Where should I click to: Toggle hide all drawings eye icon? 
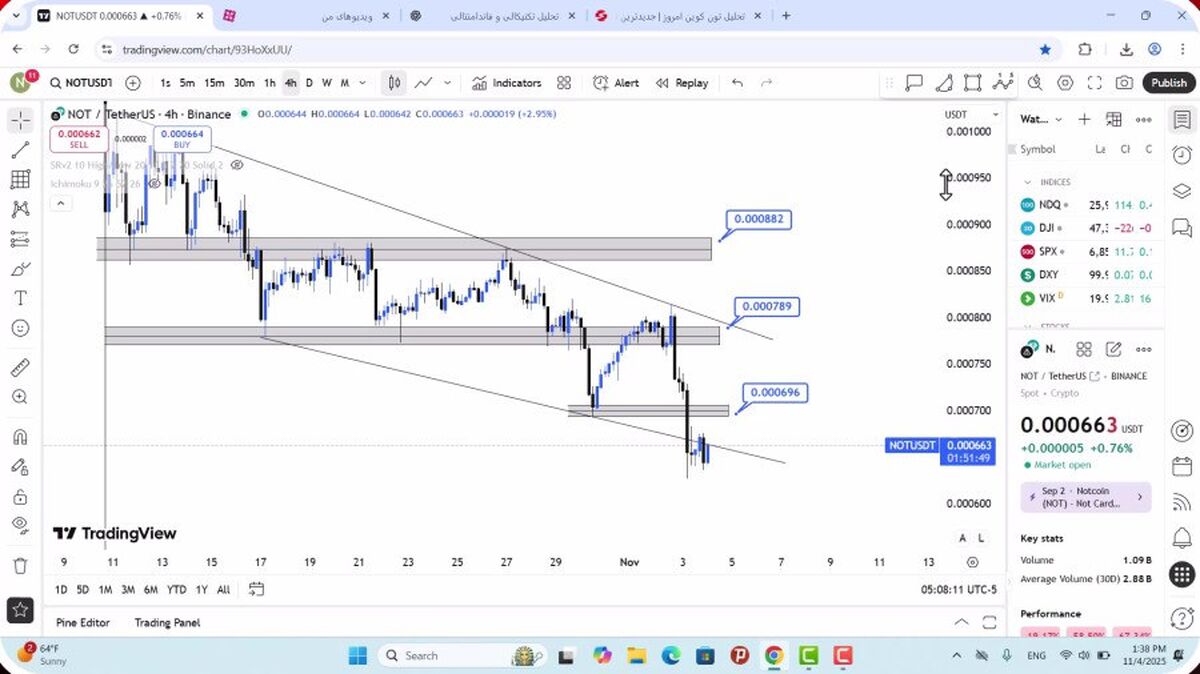20,525
